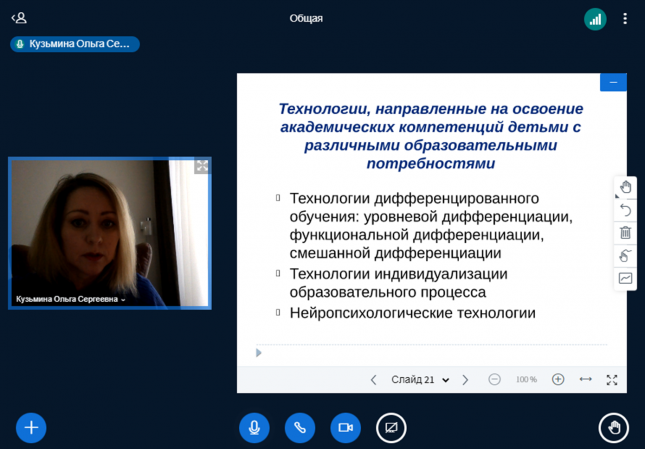Click the slide title Технологии, направленные на освоение
The image size is (645, 449).
click(431, 136)
